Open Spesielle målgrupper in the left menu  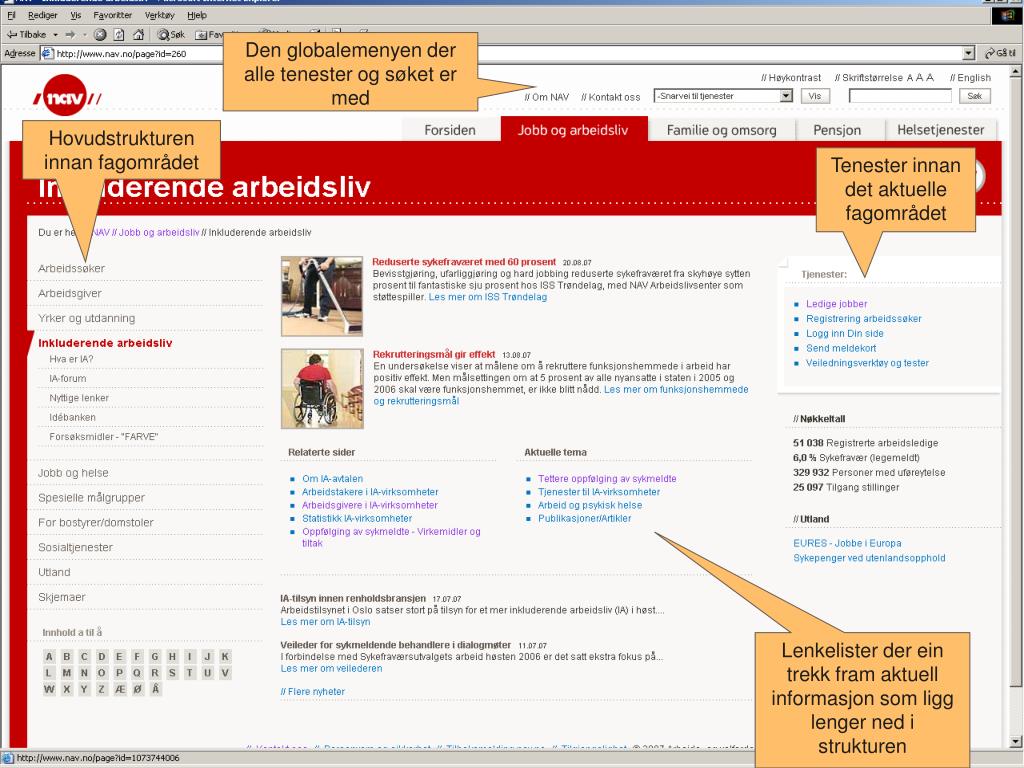(91, 498)
